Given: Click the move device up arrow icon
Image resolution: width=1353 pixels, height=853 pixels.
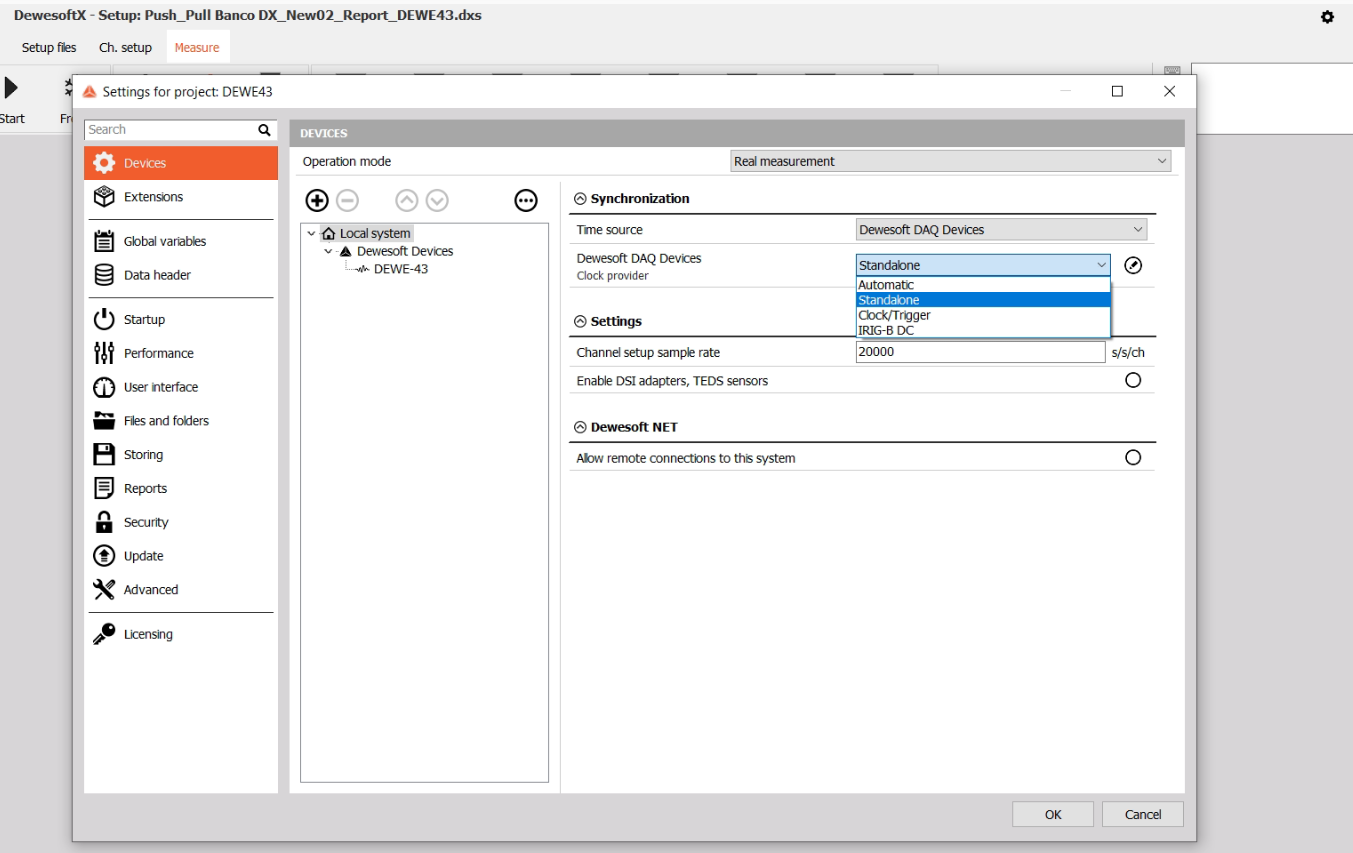Looking at the screenshot, I should point(406,201).
